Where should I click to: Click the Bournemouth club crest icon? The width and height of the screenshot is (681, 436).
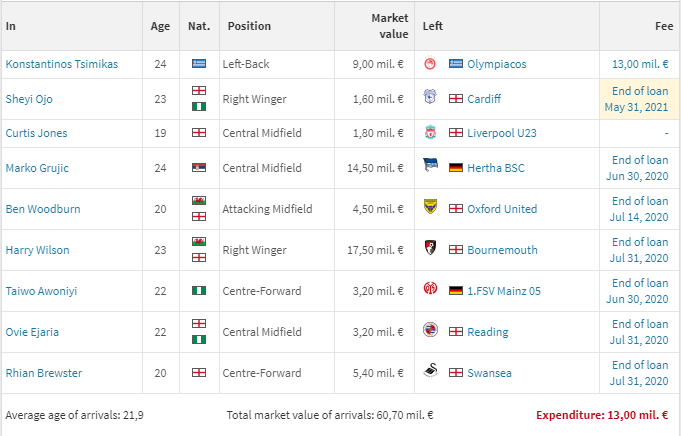[x=430, y=250]
